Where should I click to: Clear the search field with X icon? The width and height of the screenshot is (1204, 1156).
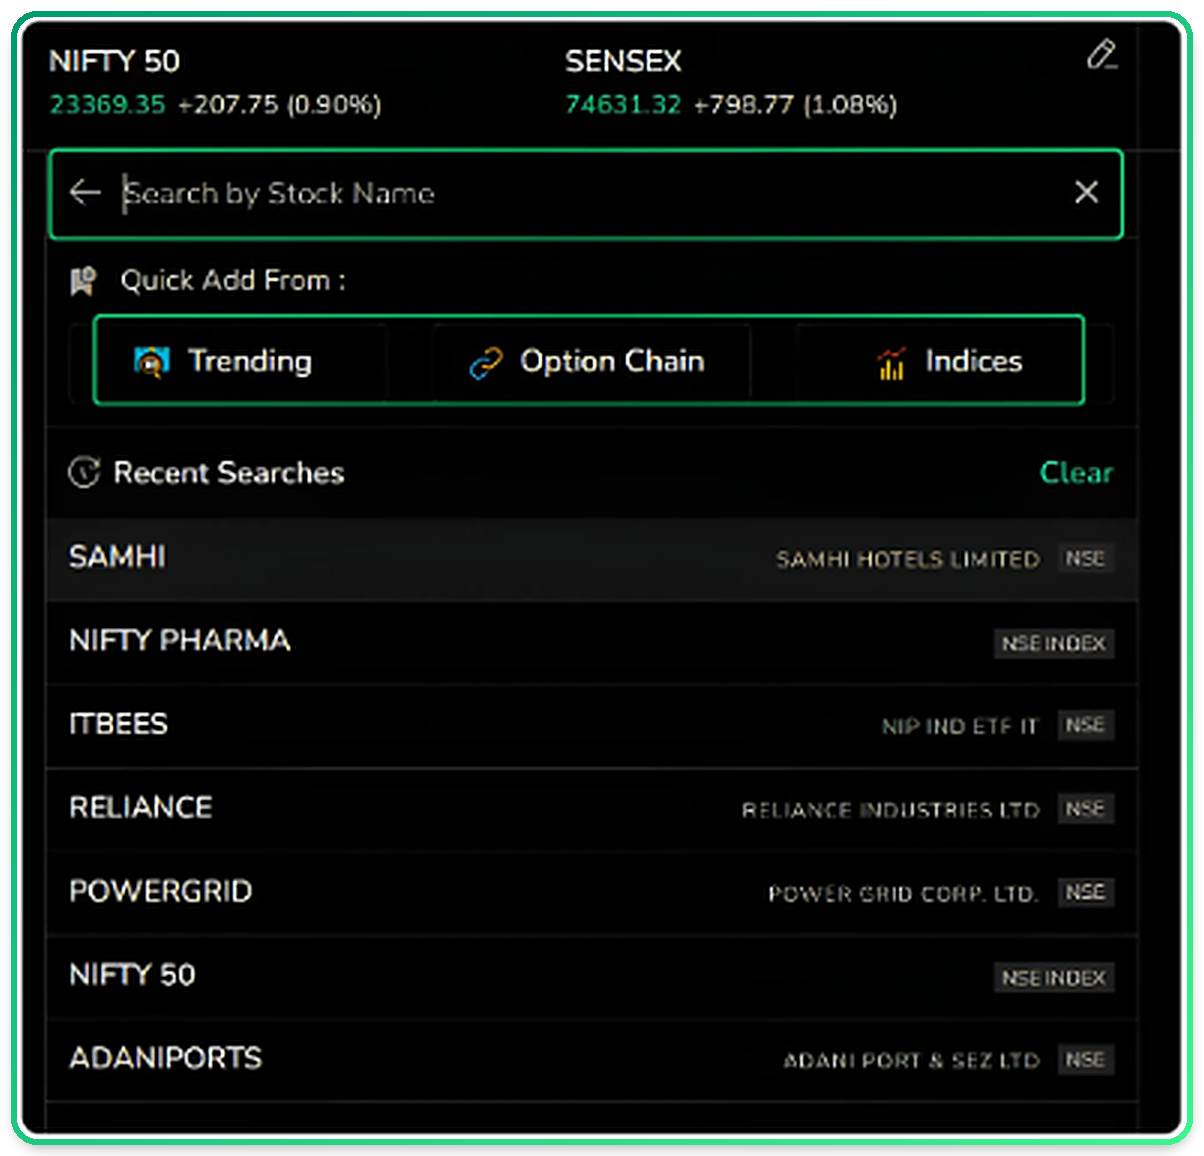point(1086,192)
